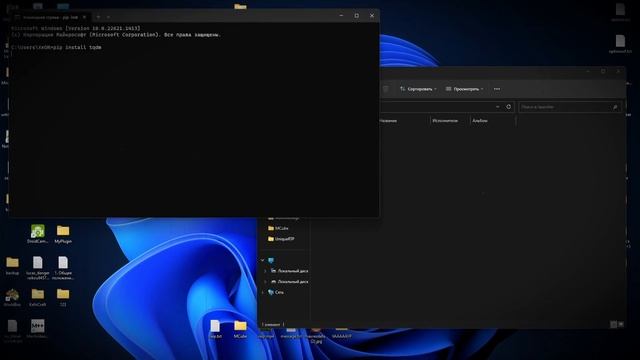Open the KeliriCraft folder on desktop
The image size is (640, 360).
[38, 297]
